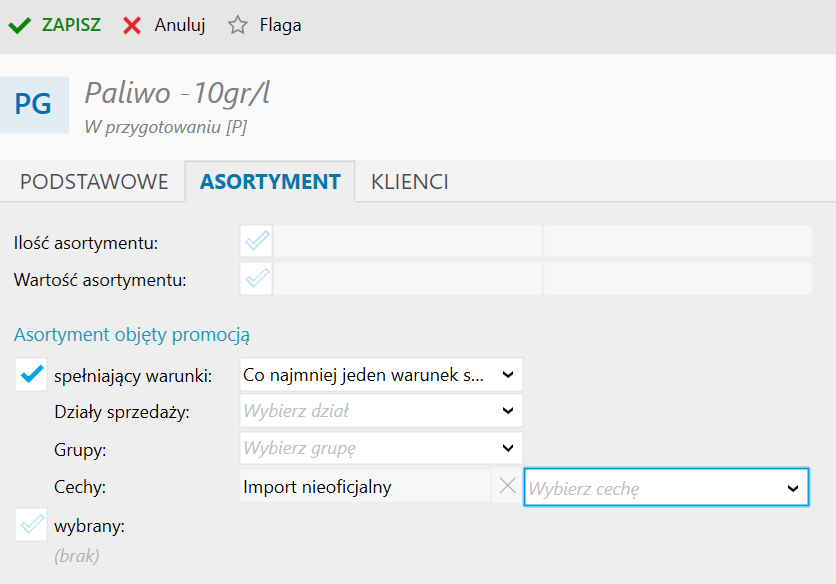Toggle the Ilość asortymentu checkbox
The image size is (836, 584).
[x=257, y=241]
